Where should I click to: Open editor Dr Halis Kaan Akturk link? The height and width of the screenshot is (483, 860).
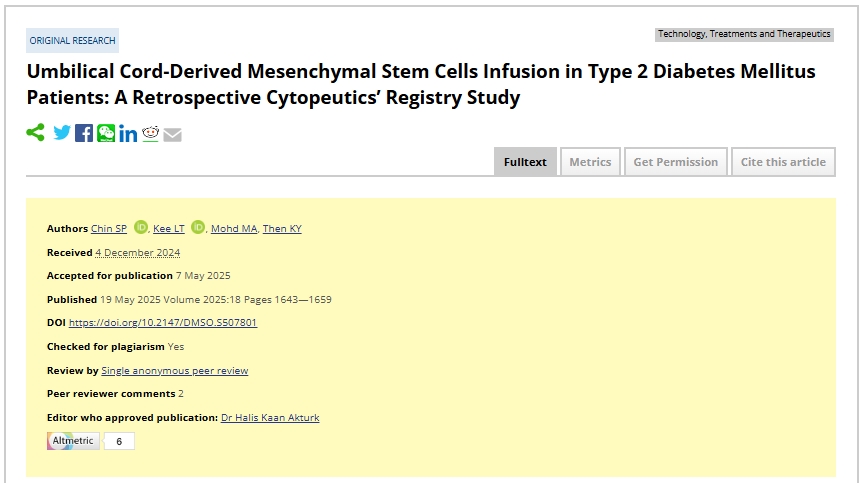(x=270, y=417)
